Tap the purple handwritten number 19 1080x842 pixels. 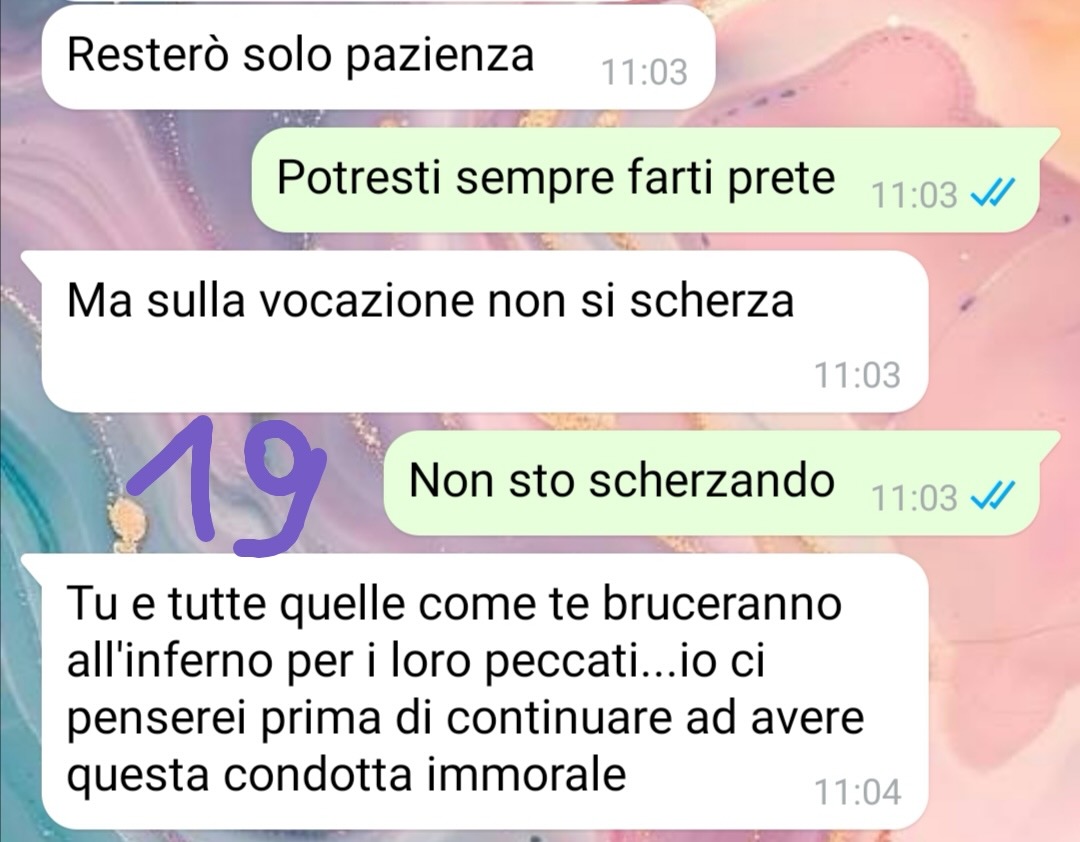(227, 486)
